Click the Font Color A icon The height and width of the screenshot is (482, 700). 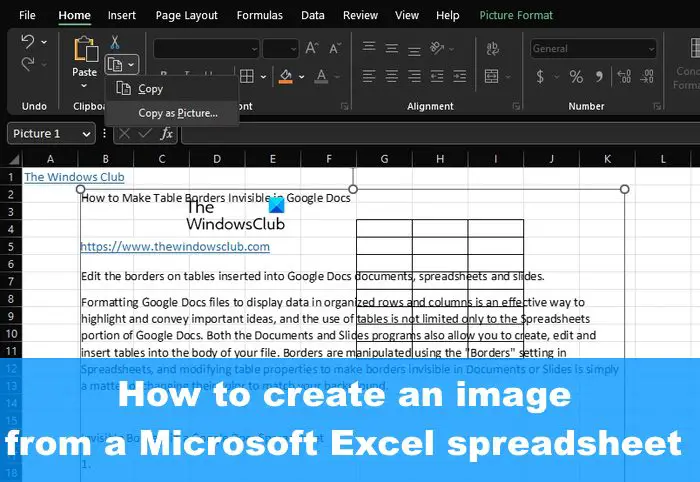(x=321, y=76)
